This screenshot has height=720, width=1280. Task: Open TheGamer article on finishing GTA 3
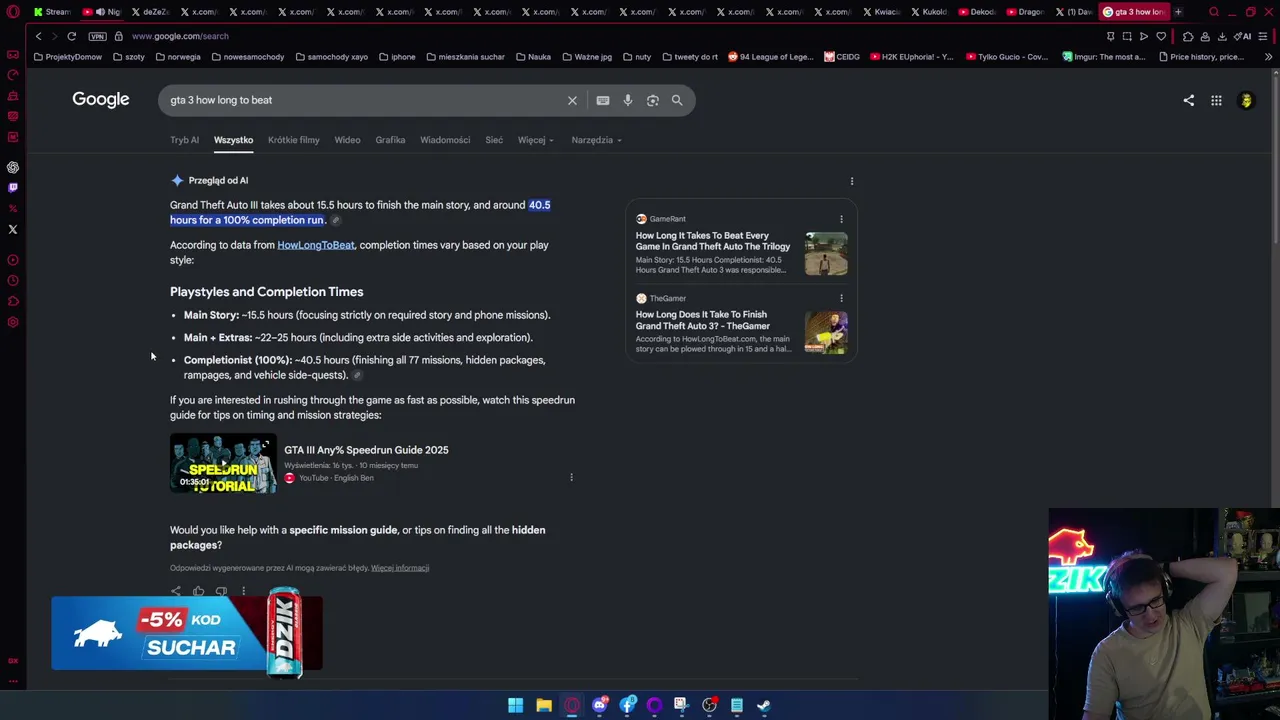point(703,320)
